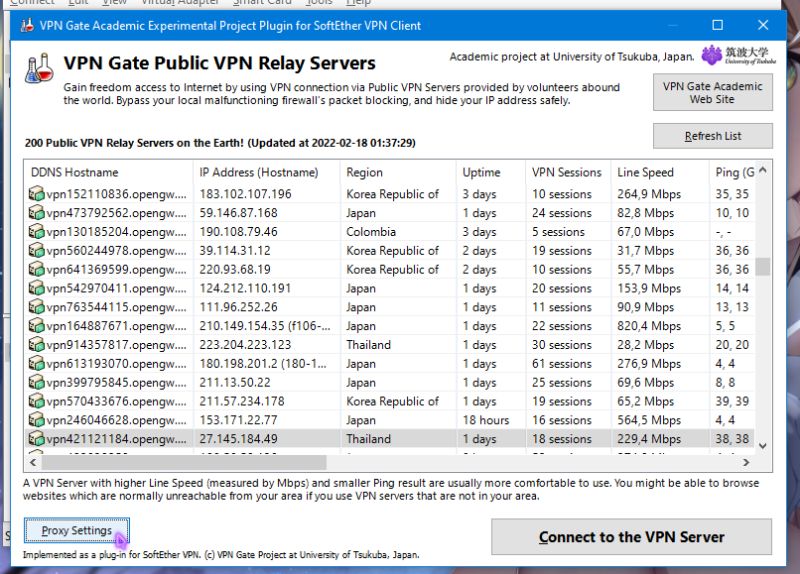This screenshot has width=800, height=574.
Task: Click the VPN Gate flask logo
Action: (39, 68)
